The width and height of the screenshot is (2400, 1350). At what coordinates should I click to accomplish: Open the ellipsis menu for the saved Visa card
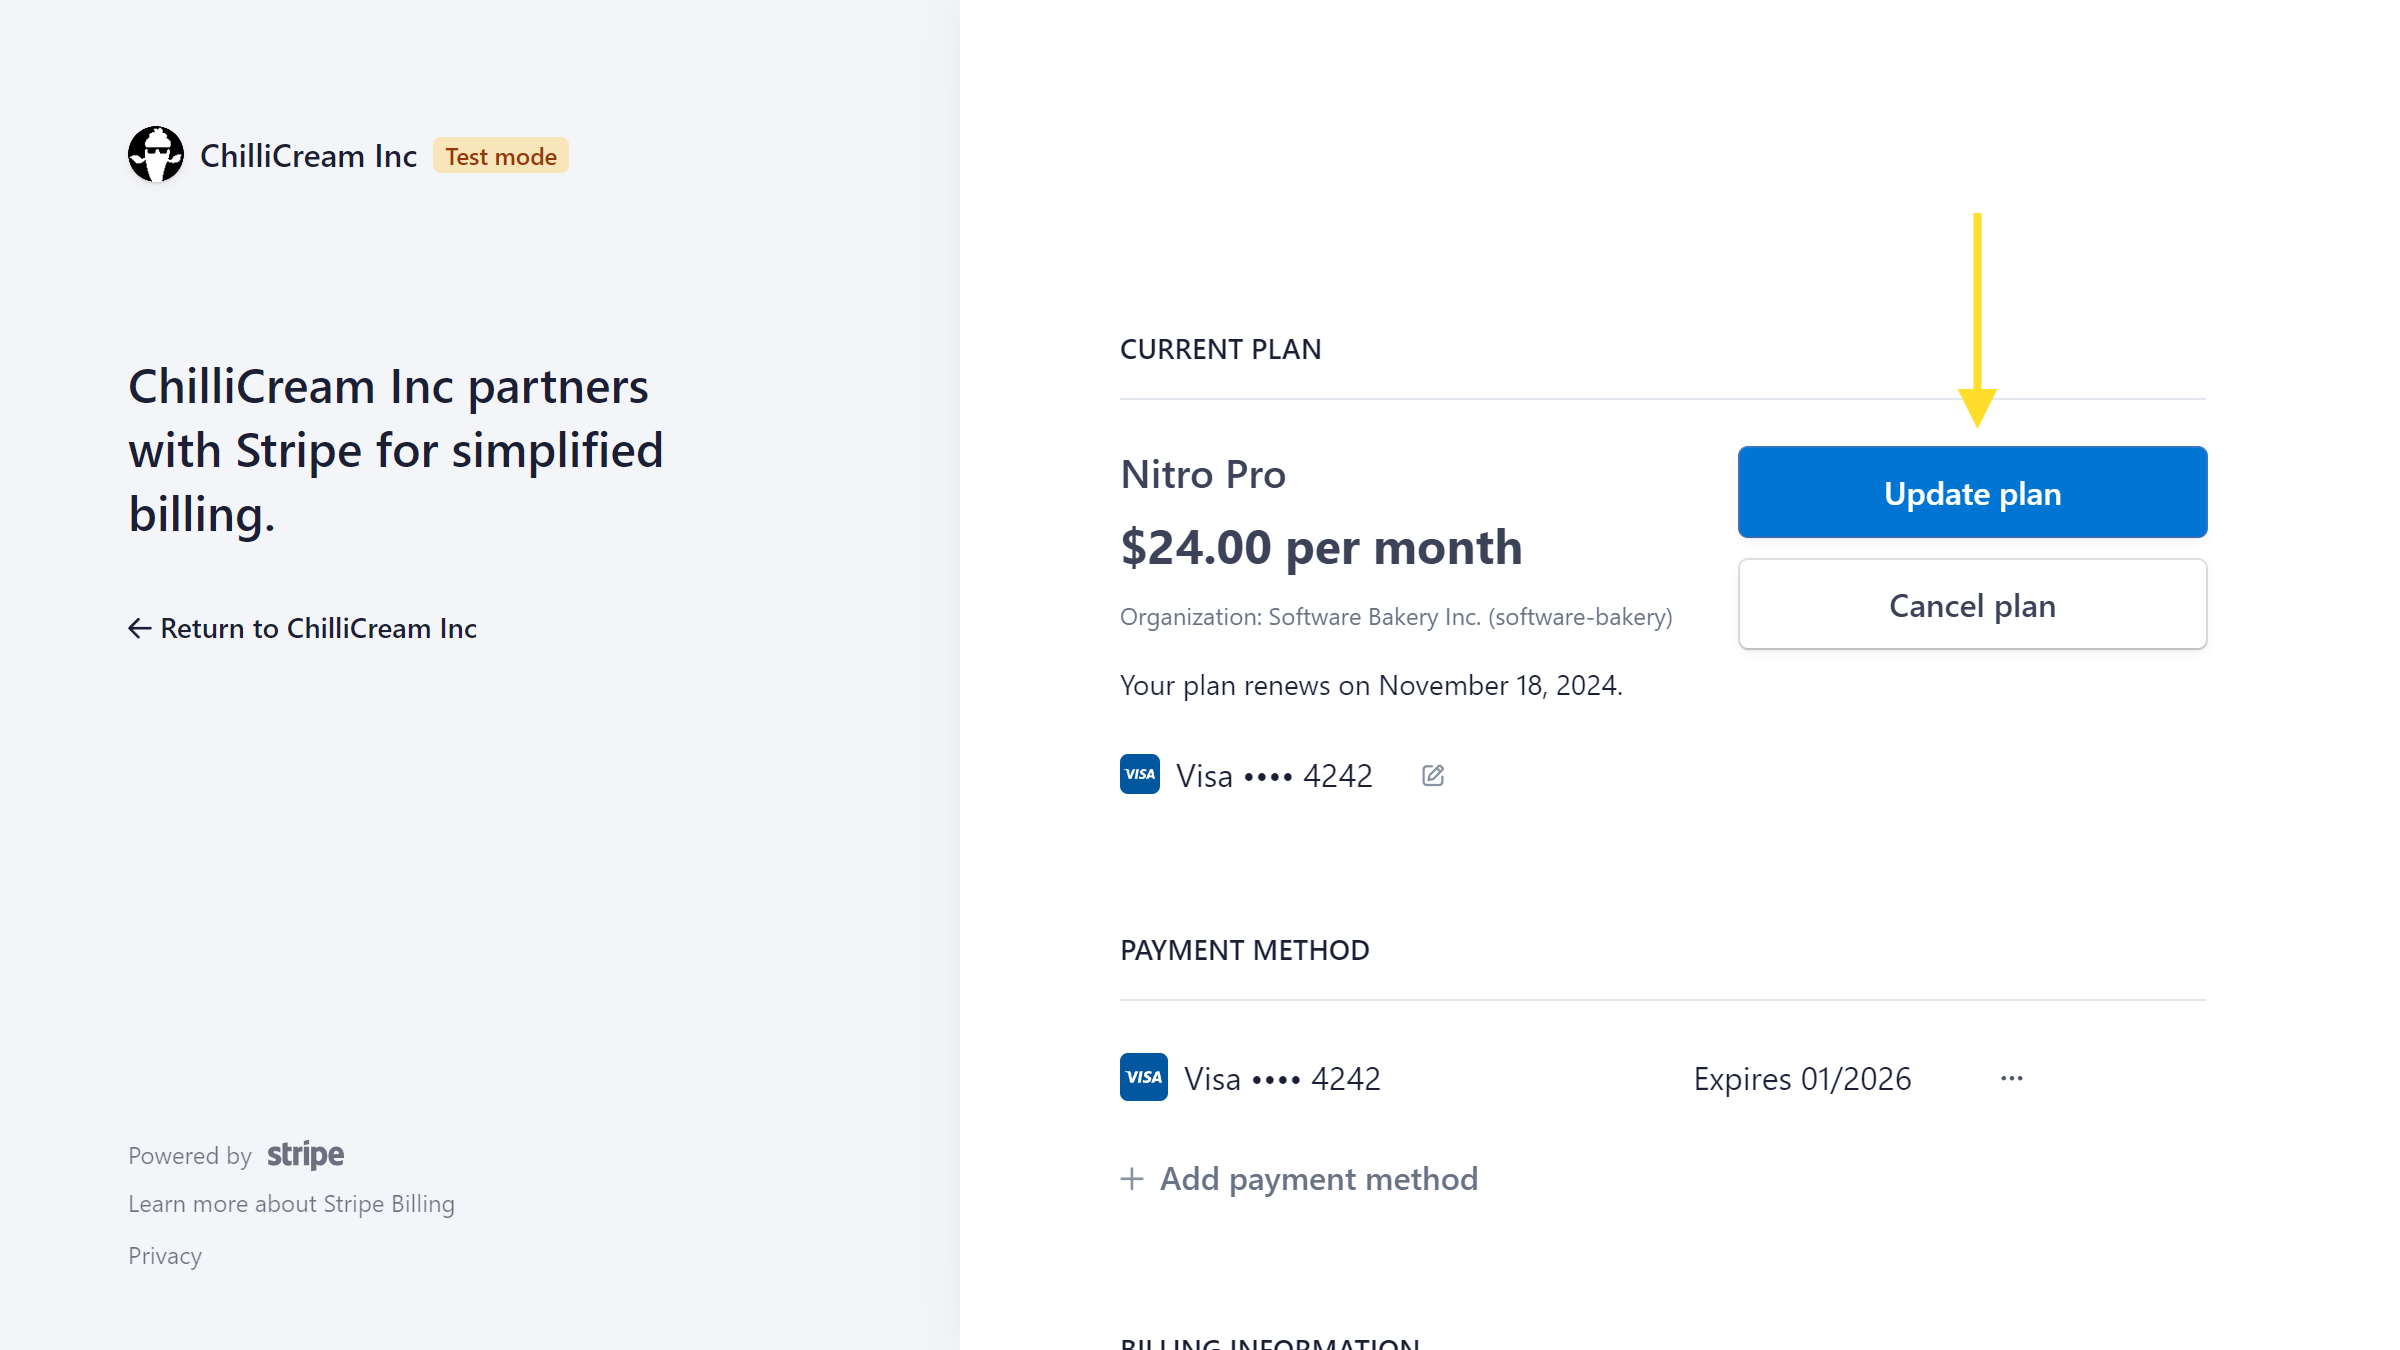(2011, 1077)
